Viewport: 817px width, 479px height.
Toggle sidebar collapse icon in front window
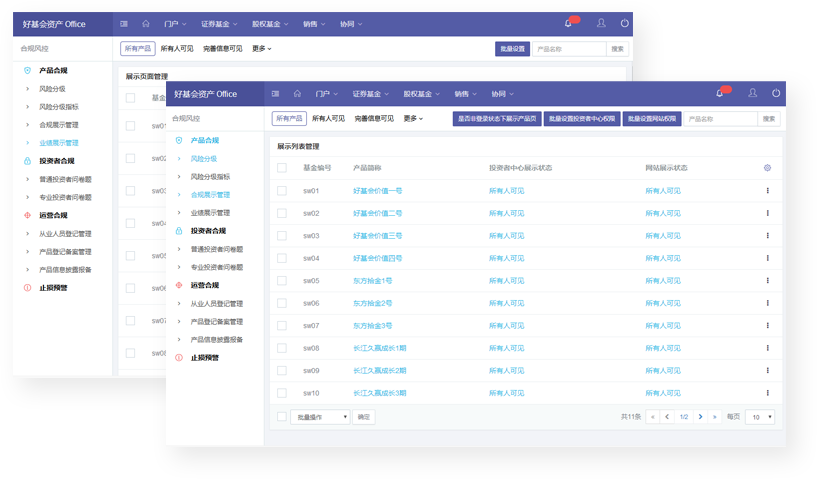pos(276,94)
